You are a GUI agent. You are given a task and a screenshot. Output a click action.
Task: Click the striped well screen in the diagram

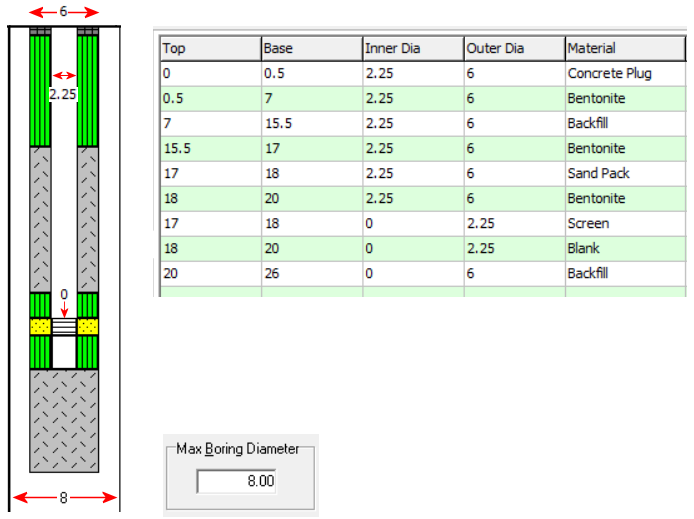[x=64, y=327]
